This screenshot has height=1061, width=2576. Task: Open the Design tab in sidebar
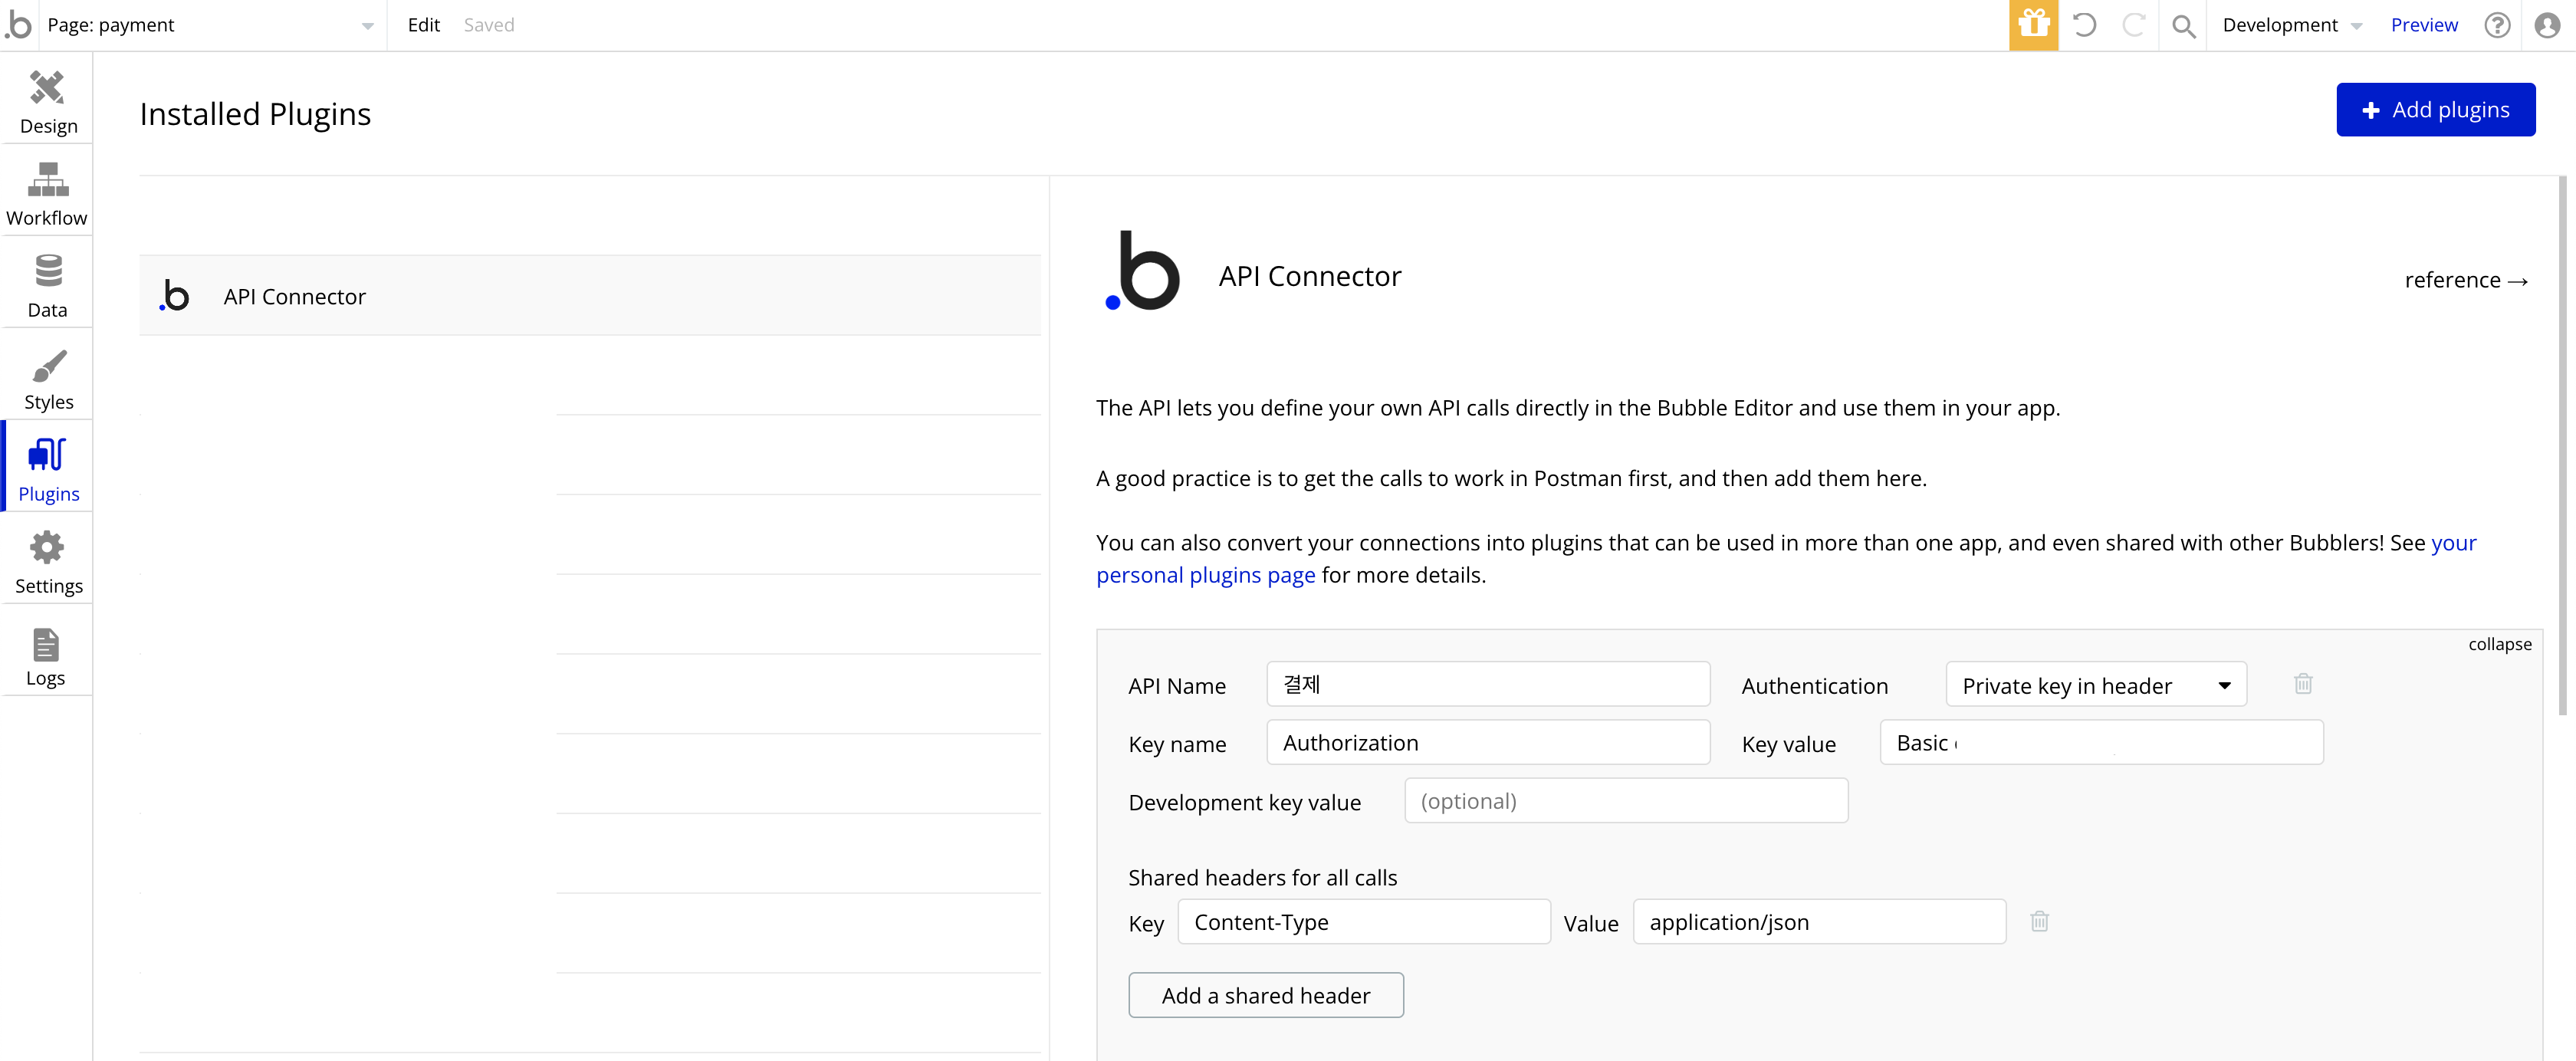click(47, 102)
